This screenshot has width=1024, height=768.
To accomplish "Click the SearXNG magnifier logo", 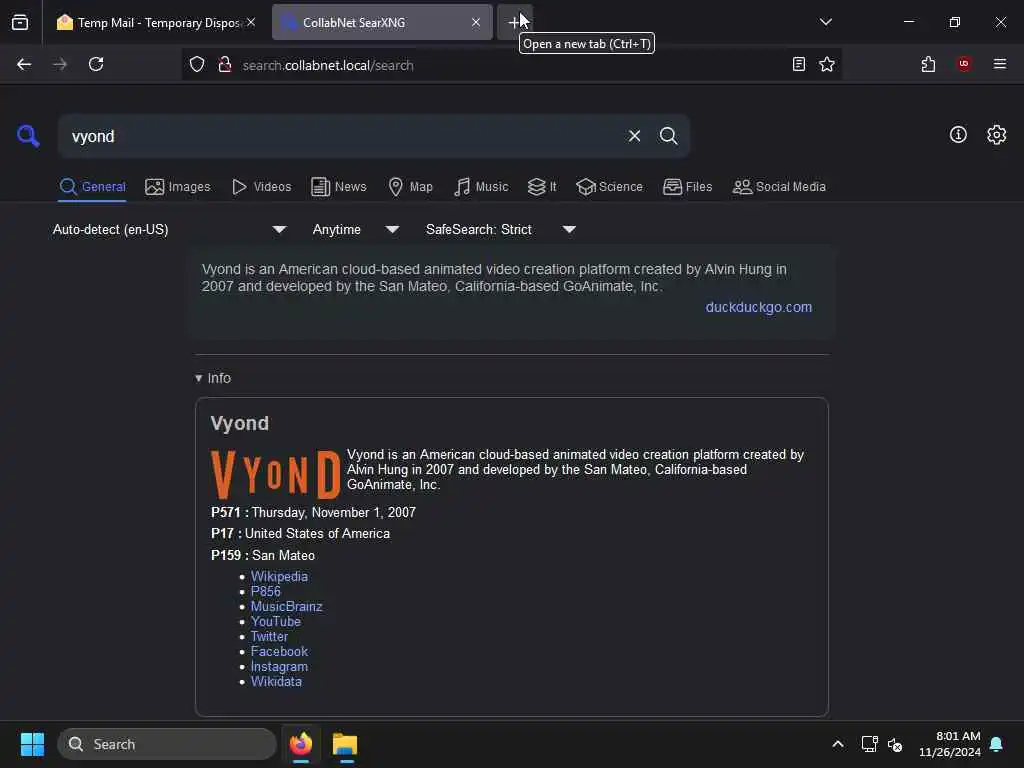I will 28,136.
